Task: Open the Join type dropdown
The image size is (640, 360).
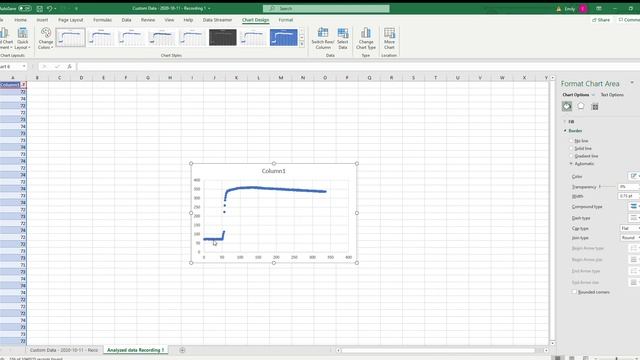Action: [x=629, y=238]
